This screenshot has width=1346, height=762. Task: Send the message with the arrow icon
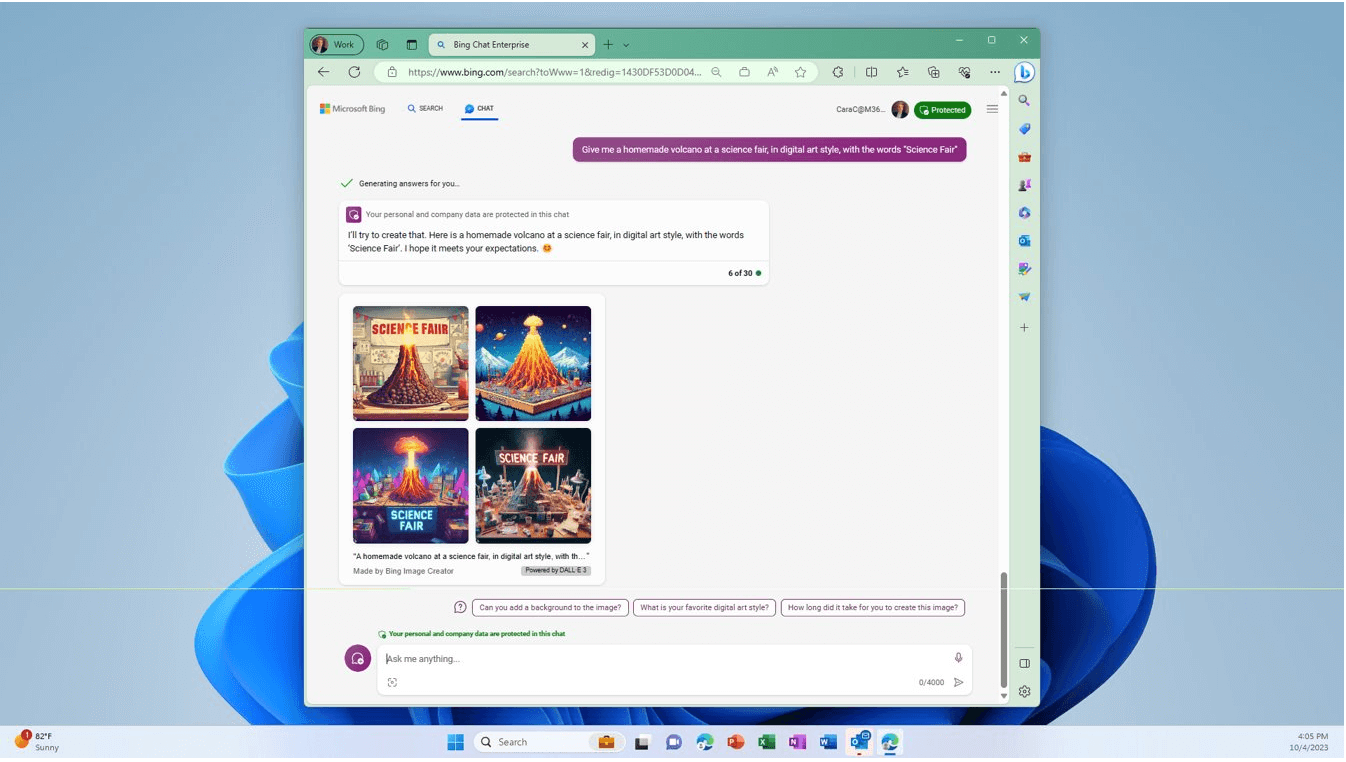[958, 682]
